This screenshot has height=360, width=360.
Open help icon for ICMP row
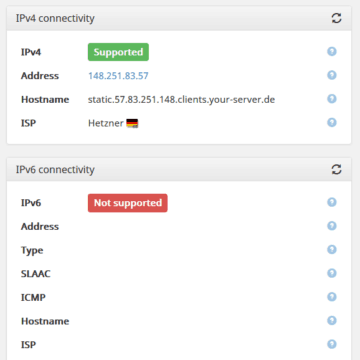tap(332, 297)
